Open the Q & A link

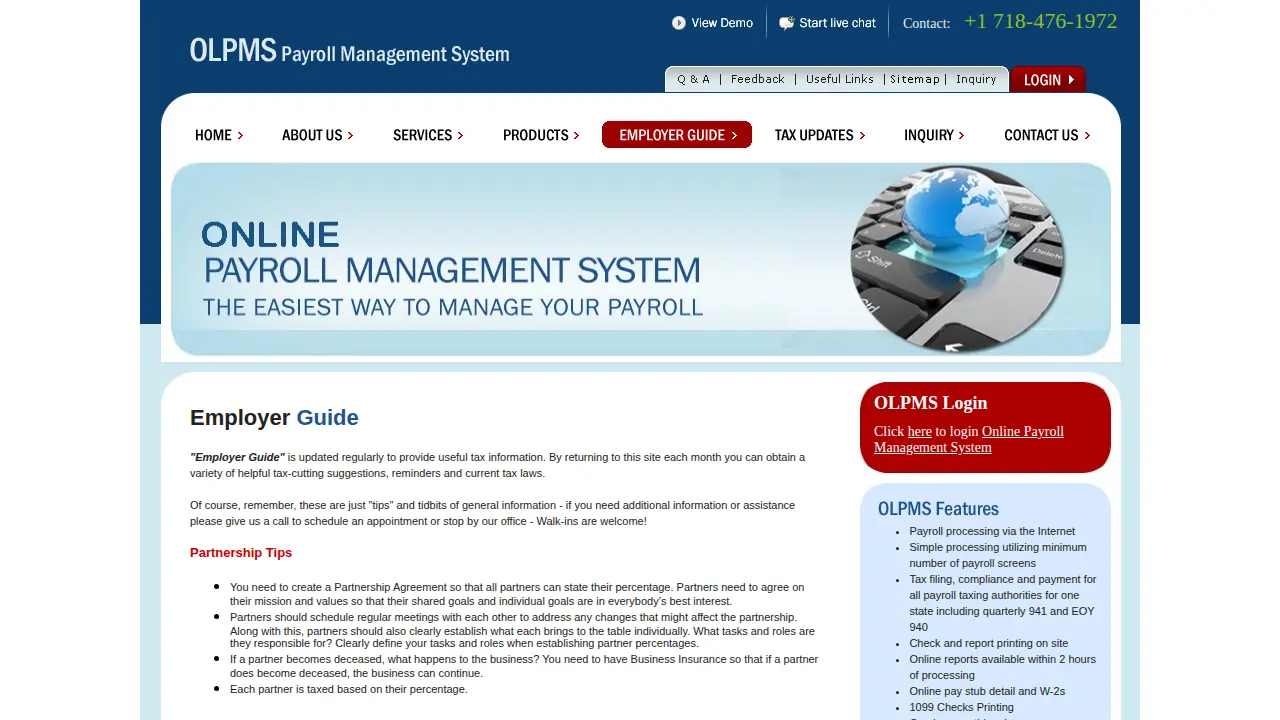click(694, 79)
